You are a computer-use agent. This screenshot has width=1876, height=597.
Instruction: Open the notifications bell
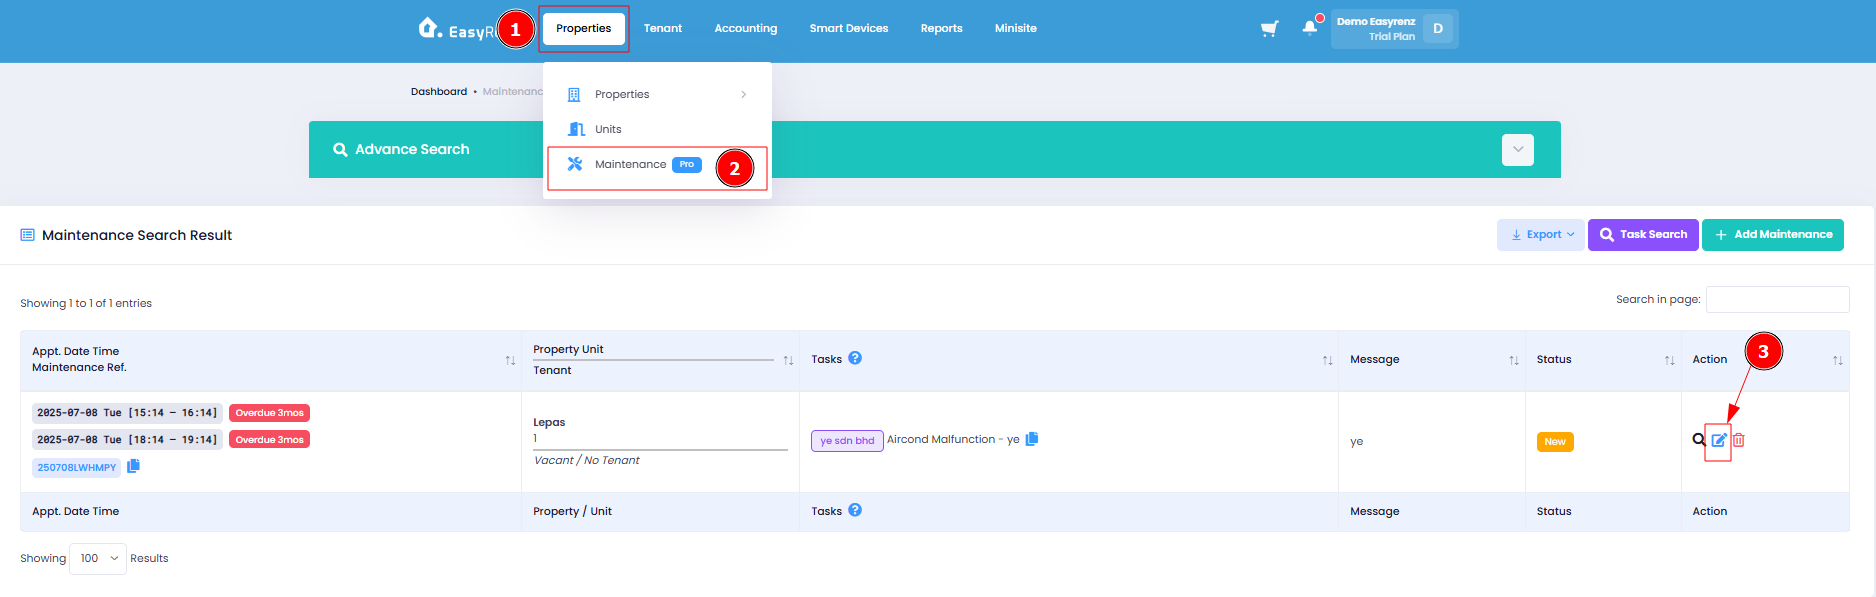pos(1310,28)
